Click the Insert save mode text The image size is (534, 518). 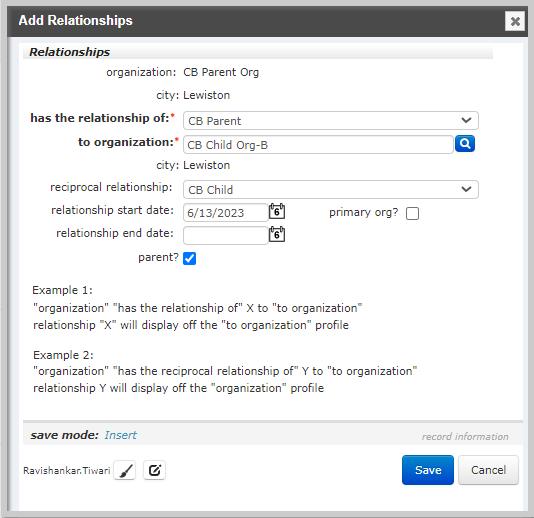(x=121, y=435)
